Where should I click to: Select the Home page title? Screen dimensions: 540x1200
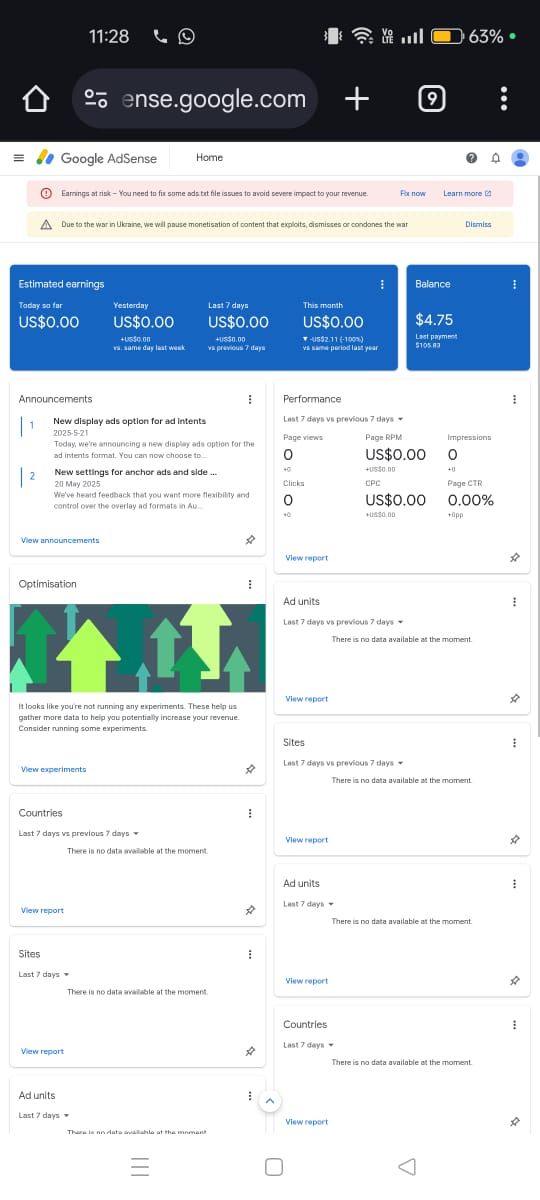[x=209, y=158]
